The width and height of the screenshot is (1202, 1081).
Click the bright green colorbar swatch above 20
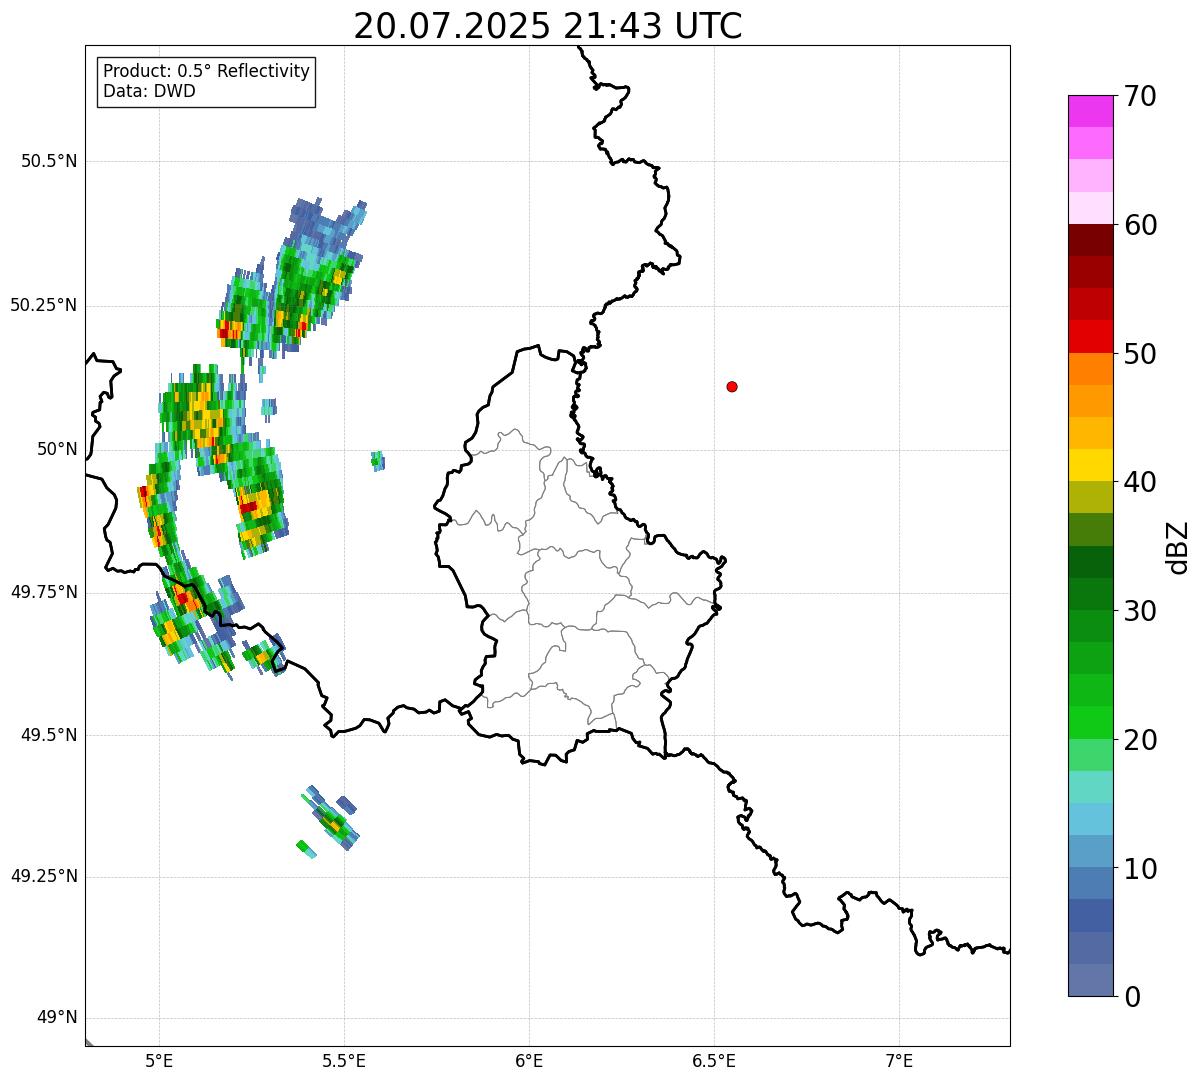1090,723
